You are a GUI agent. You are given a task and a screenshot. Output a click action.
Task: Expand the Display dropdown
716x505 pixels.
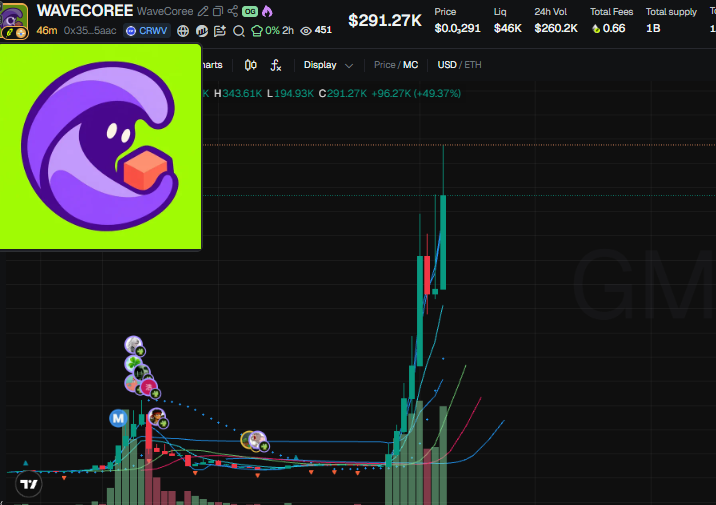click(328, 65)
